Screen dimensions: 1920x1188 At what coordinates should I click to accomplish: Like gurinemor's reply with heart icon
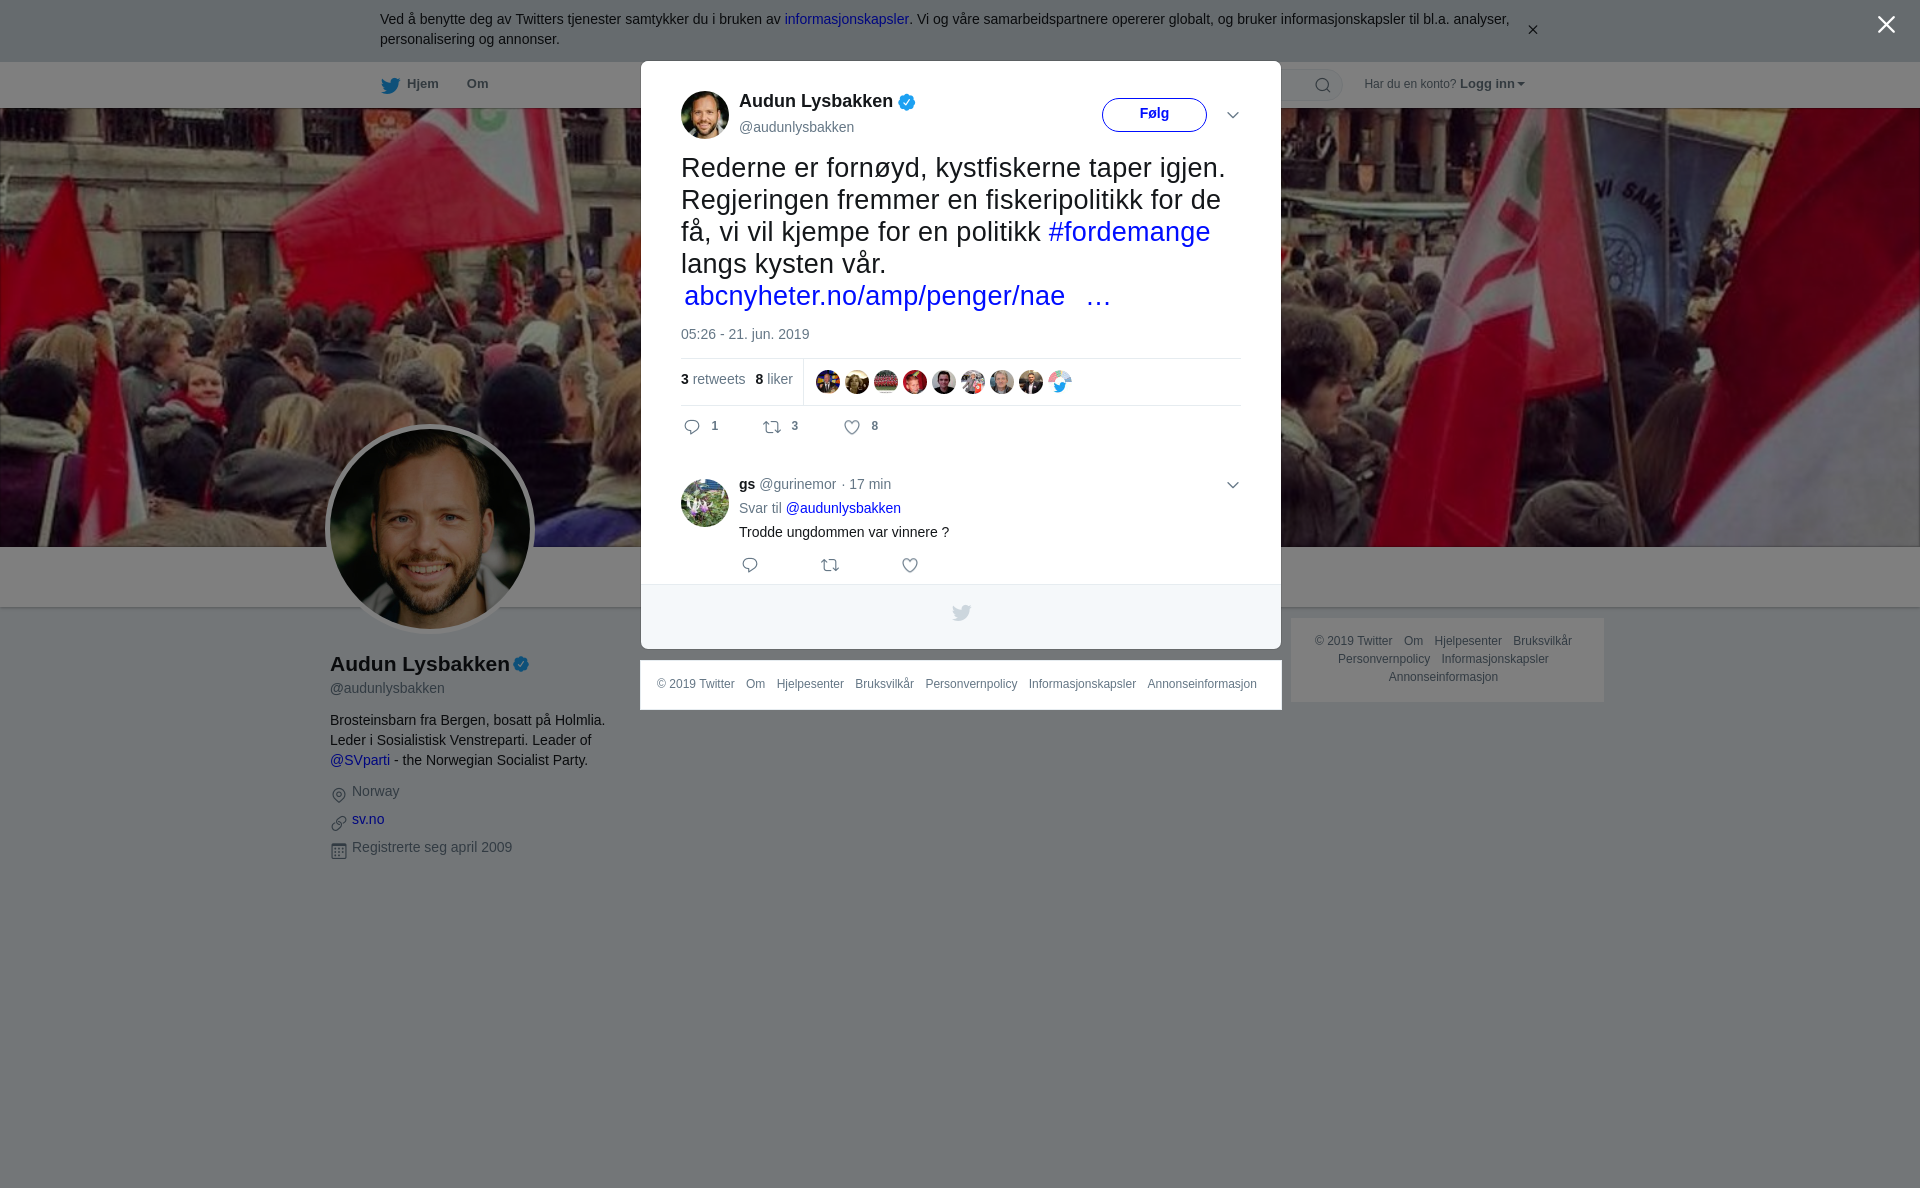[x=910, y=565]
